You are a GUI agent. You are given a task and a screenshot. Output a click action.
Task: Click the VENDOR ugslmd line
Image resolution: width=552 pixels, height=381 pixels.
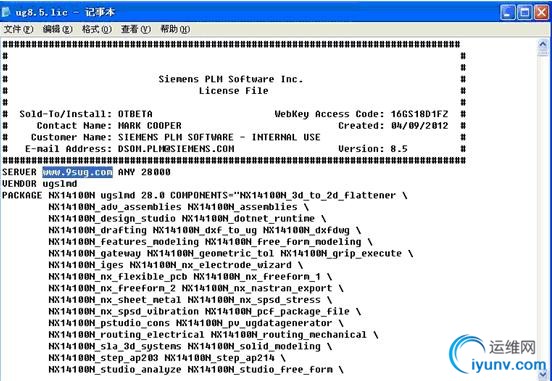39,184
